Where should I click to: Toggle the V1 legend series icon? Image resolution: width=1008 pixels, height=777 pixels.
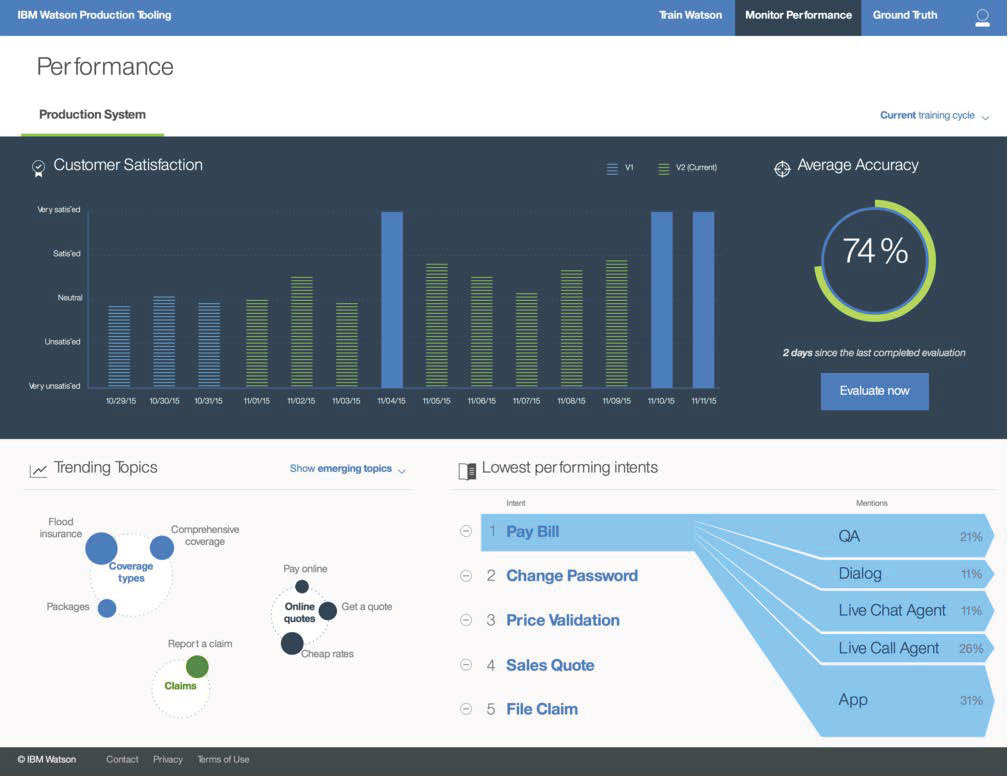[612, 169]
